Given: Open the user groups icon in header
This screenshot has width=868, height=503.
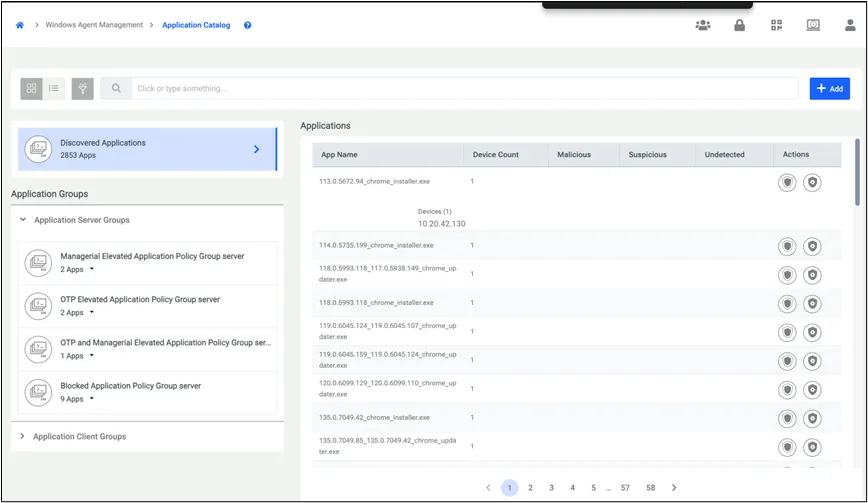Looking at the screenshot, I should [703, 25].
